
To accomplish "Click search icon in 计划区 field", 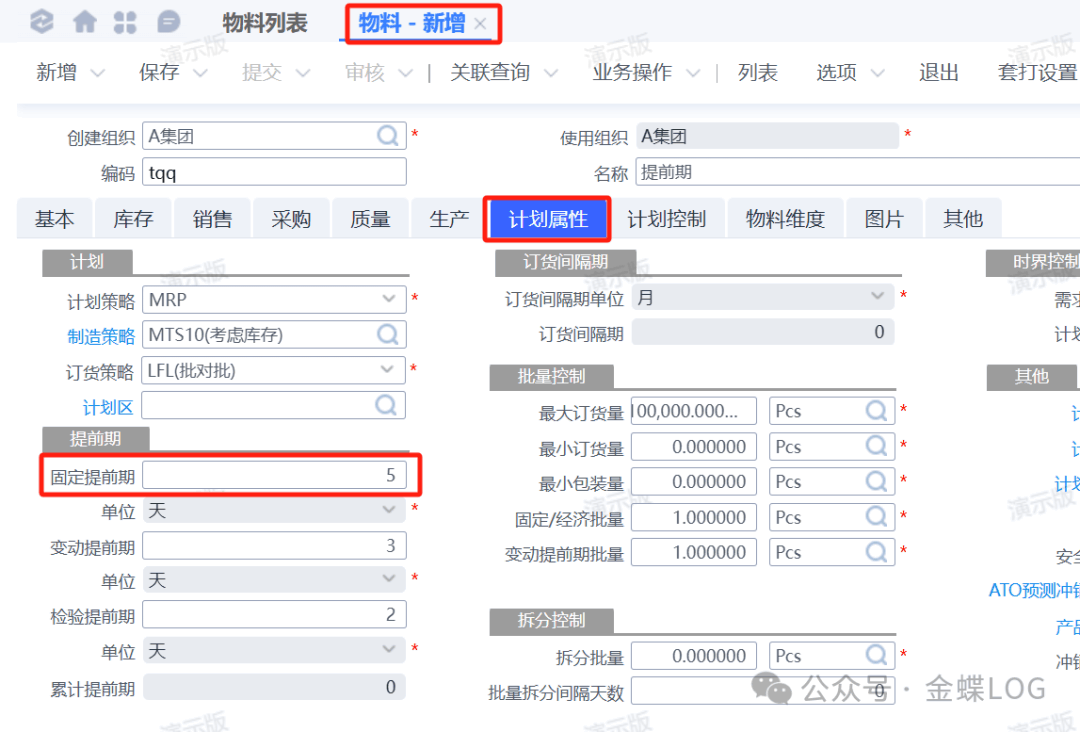I will (x=387, y=405).
